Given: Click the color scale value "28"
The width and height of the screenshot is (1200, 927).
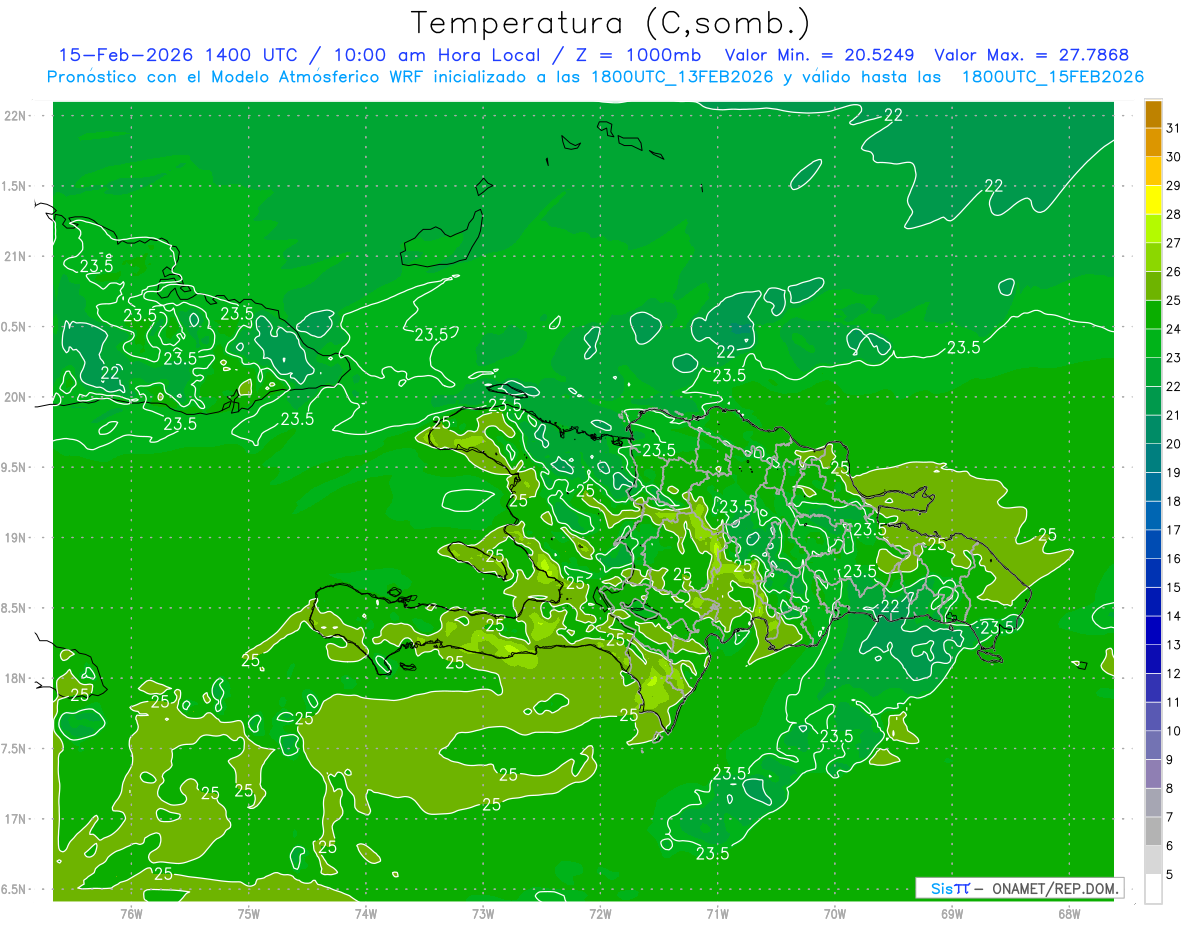Looking at the screenshot, I should [x=1174, y=214].
